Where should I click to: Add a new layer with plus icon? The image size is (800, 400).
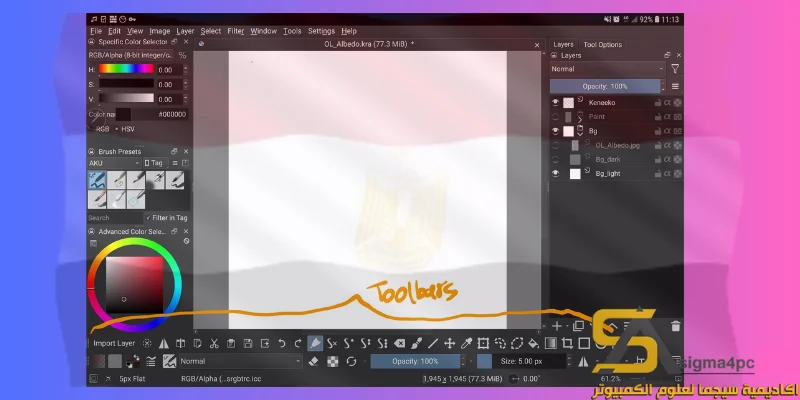pyautogui.click(x=557, y=326)
